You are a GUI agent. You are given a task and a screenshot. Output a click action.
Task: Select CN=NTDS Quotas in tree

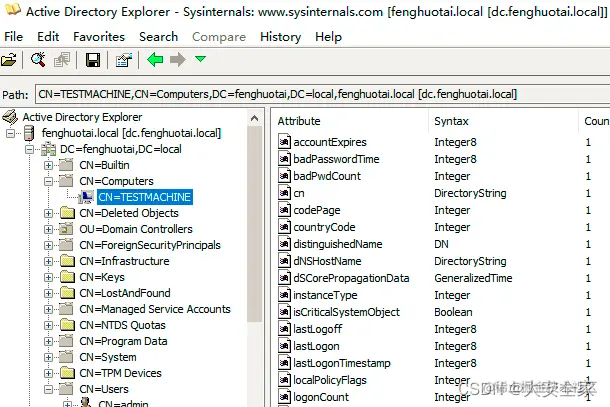122,325
